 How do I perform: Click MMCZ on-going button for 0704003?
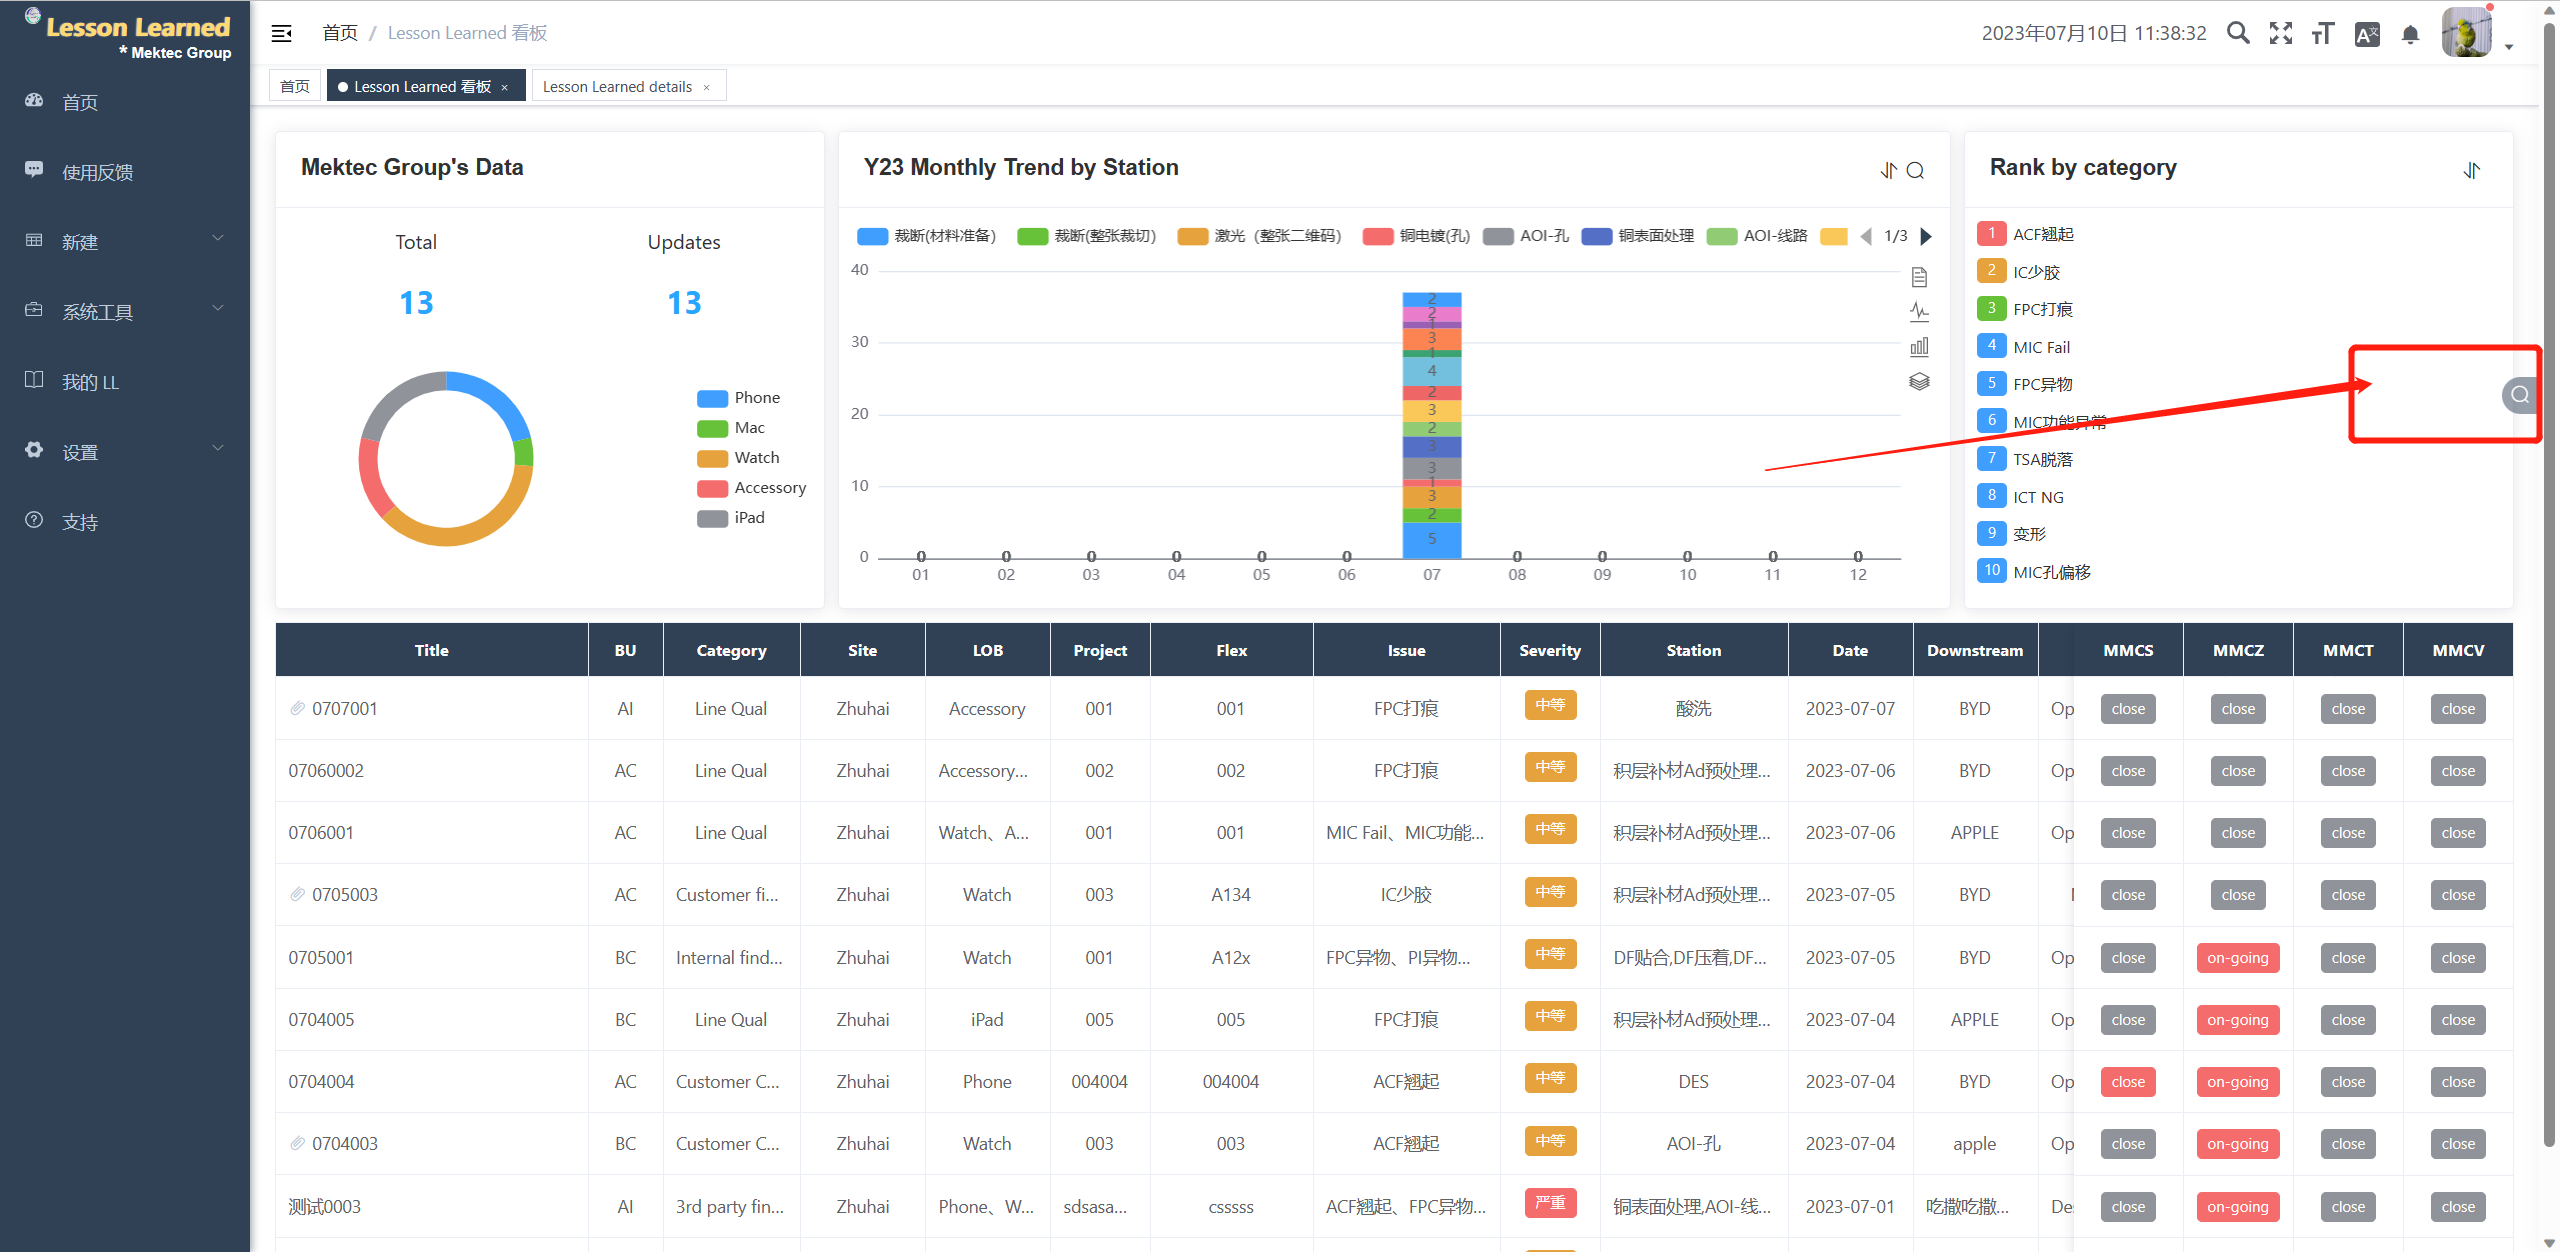[x=2238, y=1144]
